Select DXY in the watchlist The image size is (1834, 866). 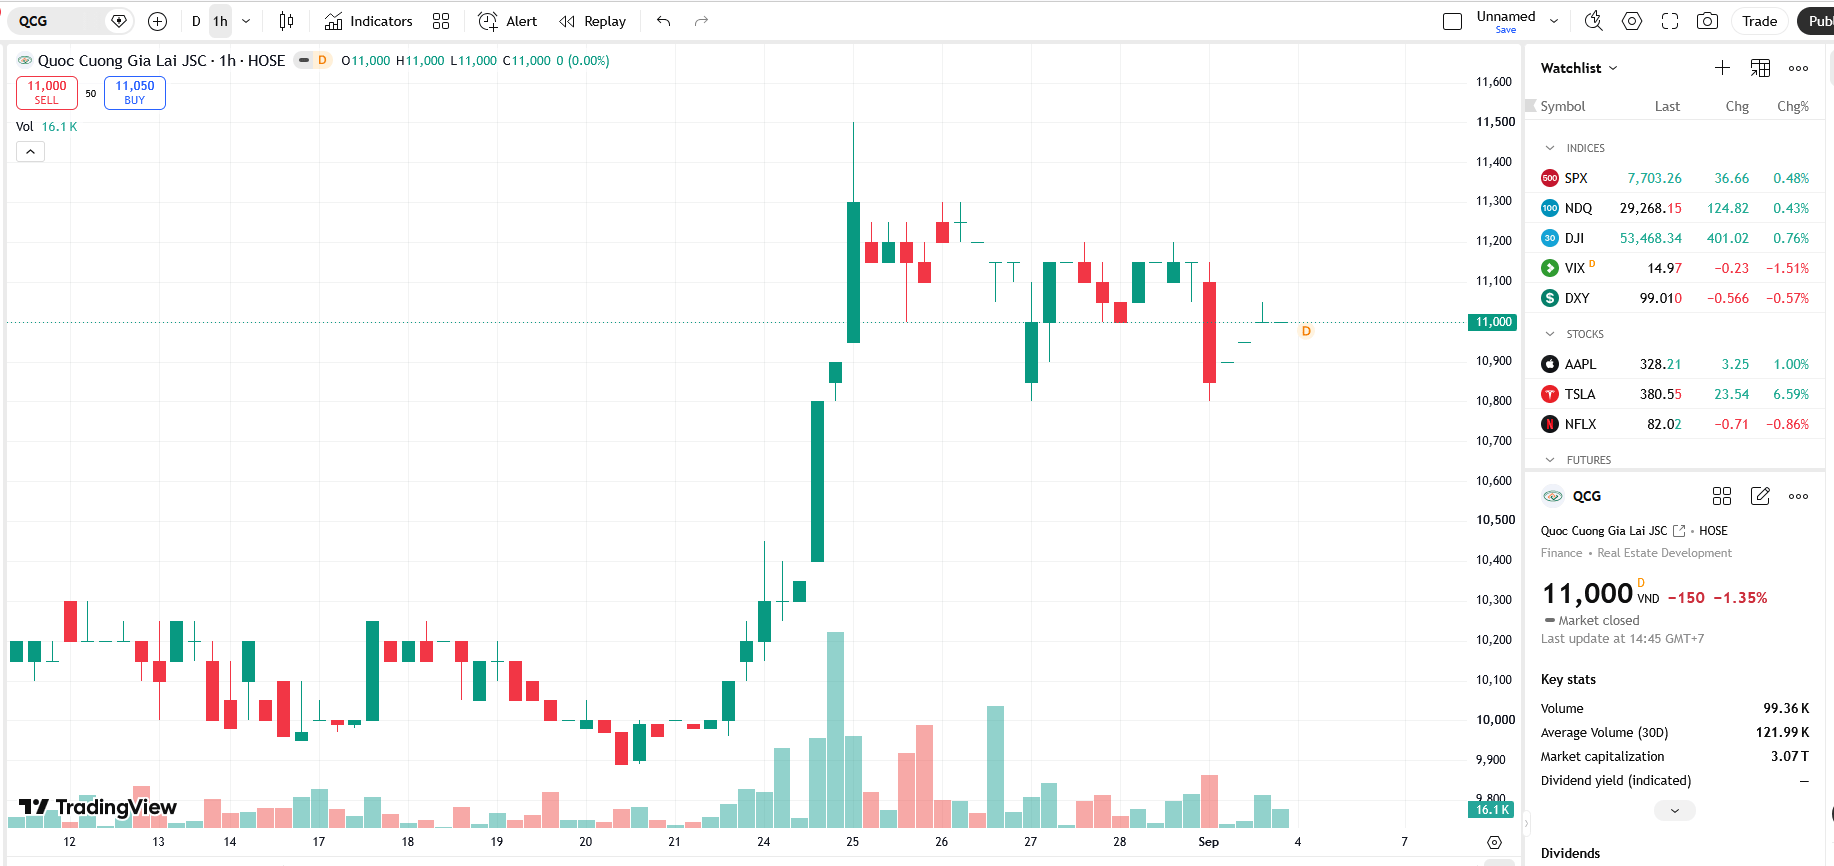(x=1675, y=298)
